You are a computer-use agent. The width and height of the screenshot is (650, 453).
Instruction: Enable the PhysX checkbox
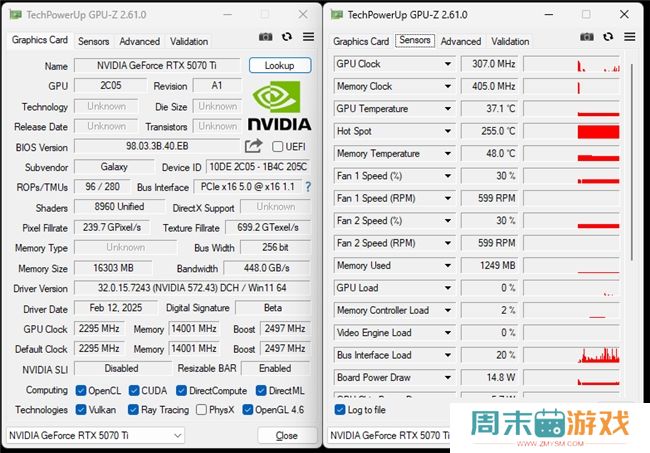[x=202, y=410]
